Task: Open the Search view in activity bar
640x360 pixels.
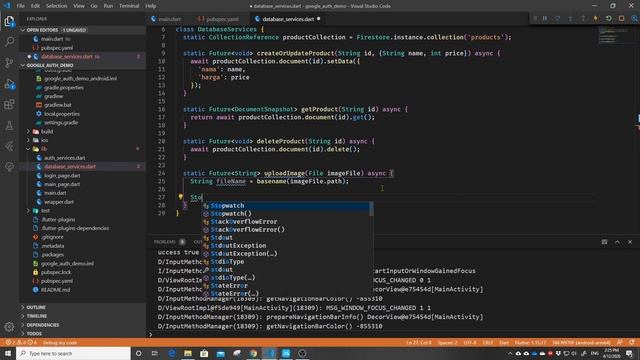Action: (9, 41)
